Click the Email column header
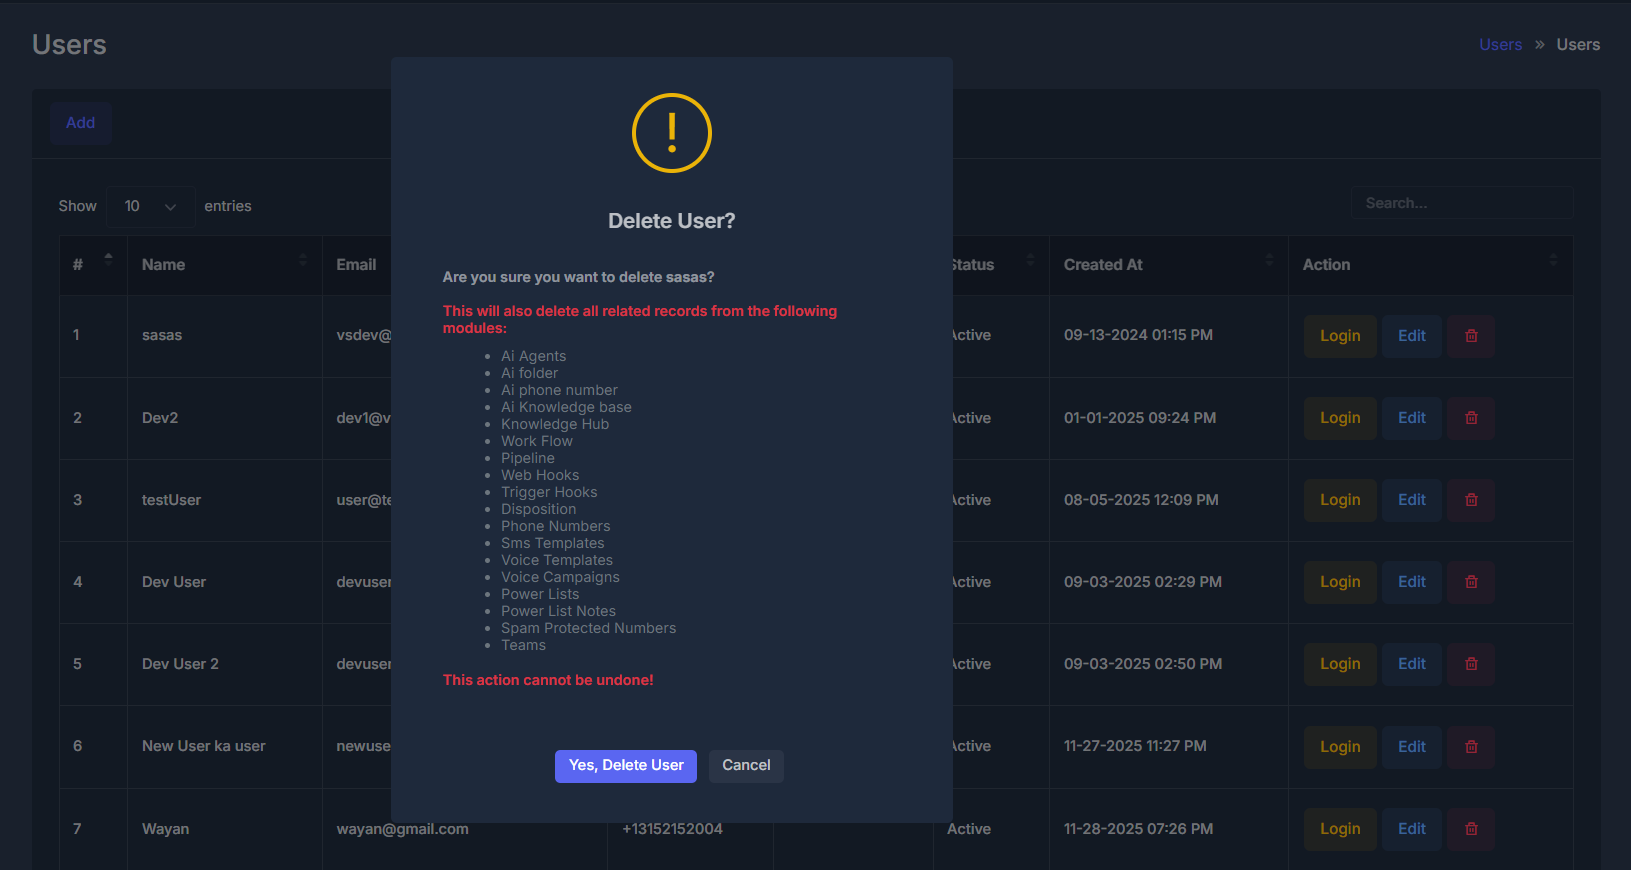Image resolution: width=1631 pixels, height=870 pixels. coord(356,265)
